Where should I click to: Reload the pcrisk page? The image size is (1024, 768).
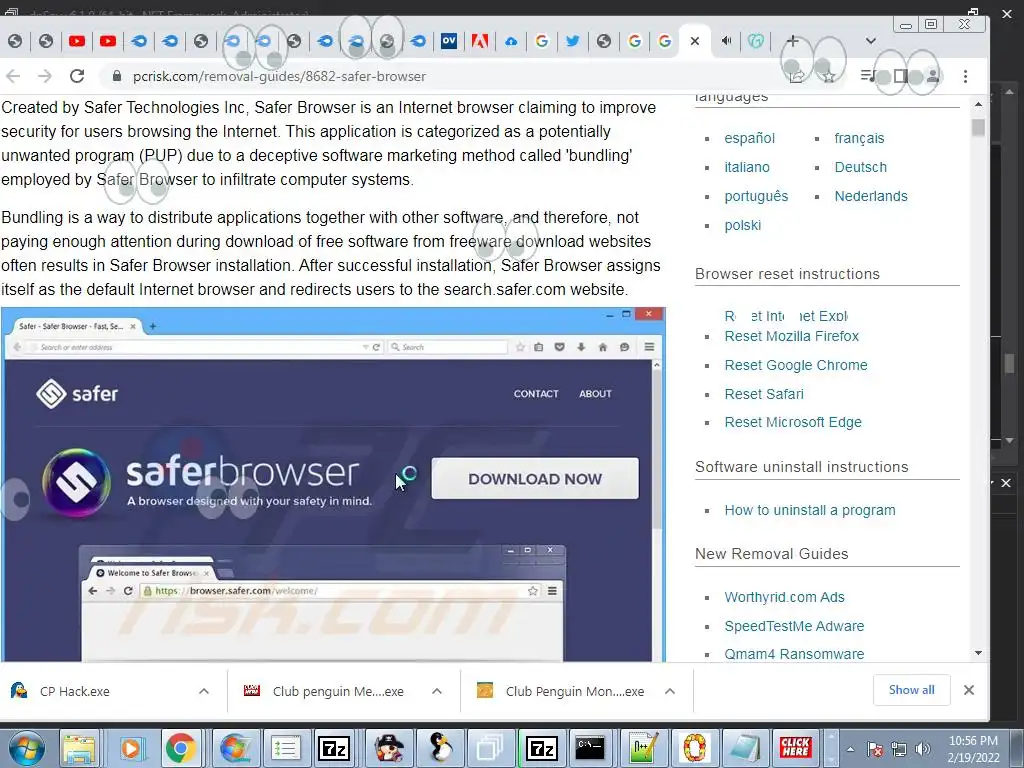(77, 76)
